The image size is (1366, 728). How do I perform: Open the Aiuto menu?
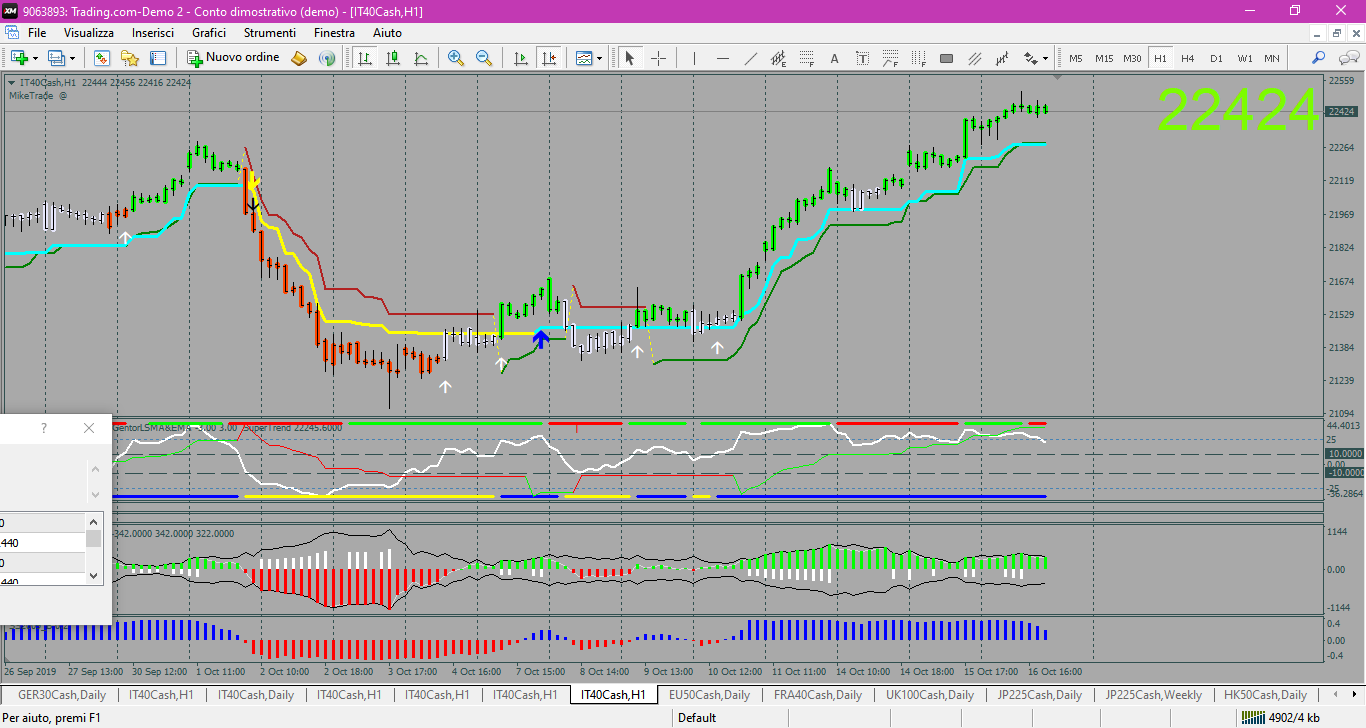[387, 33]
